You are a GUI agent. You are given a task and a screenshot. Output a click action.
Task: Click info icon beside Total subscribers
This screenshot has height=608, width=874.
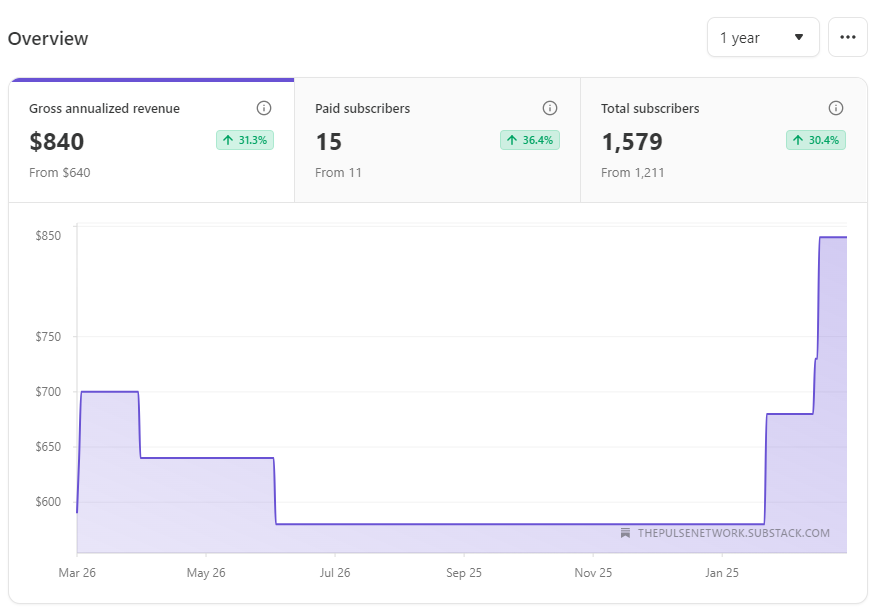pos(836,108)
